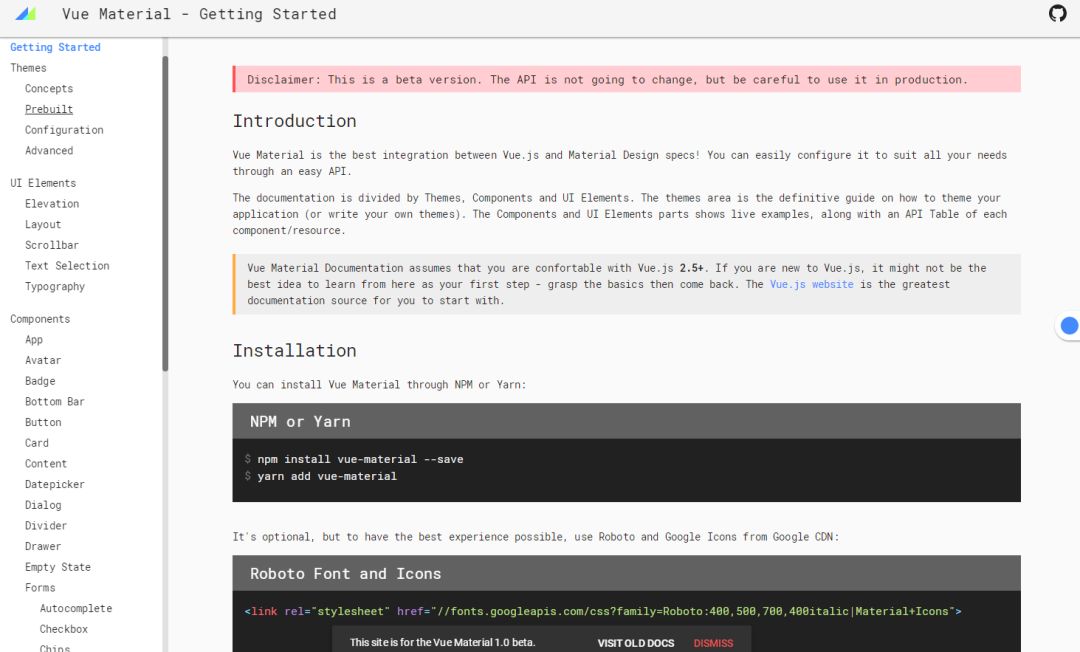Open Configuration under Themes

pos(64,129)
